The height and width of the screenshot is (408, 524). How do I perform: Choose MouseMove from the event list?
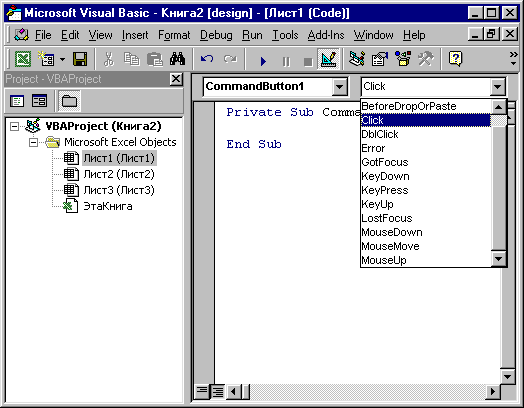point(426,246)
